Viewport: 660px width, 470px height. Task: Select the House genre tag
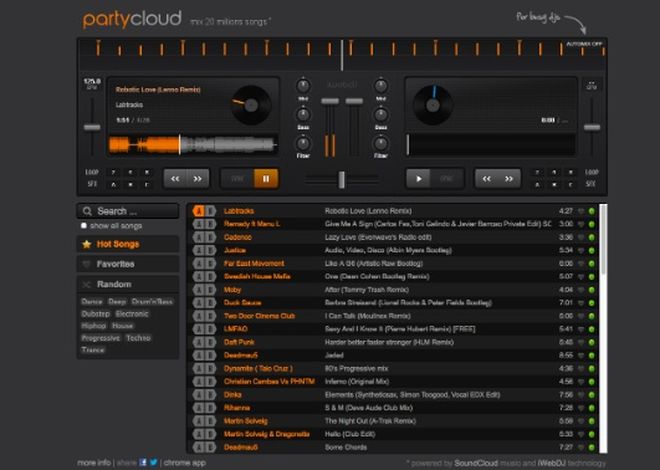tap(122, 326)
